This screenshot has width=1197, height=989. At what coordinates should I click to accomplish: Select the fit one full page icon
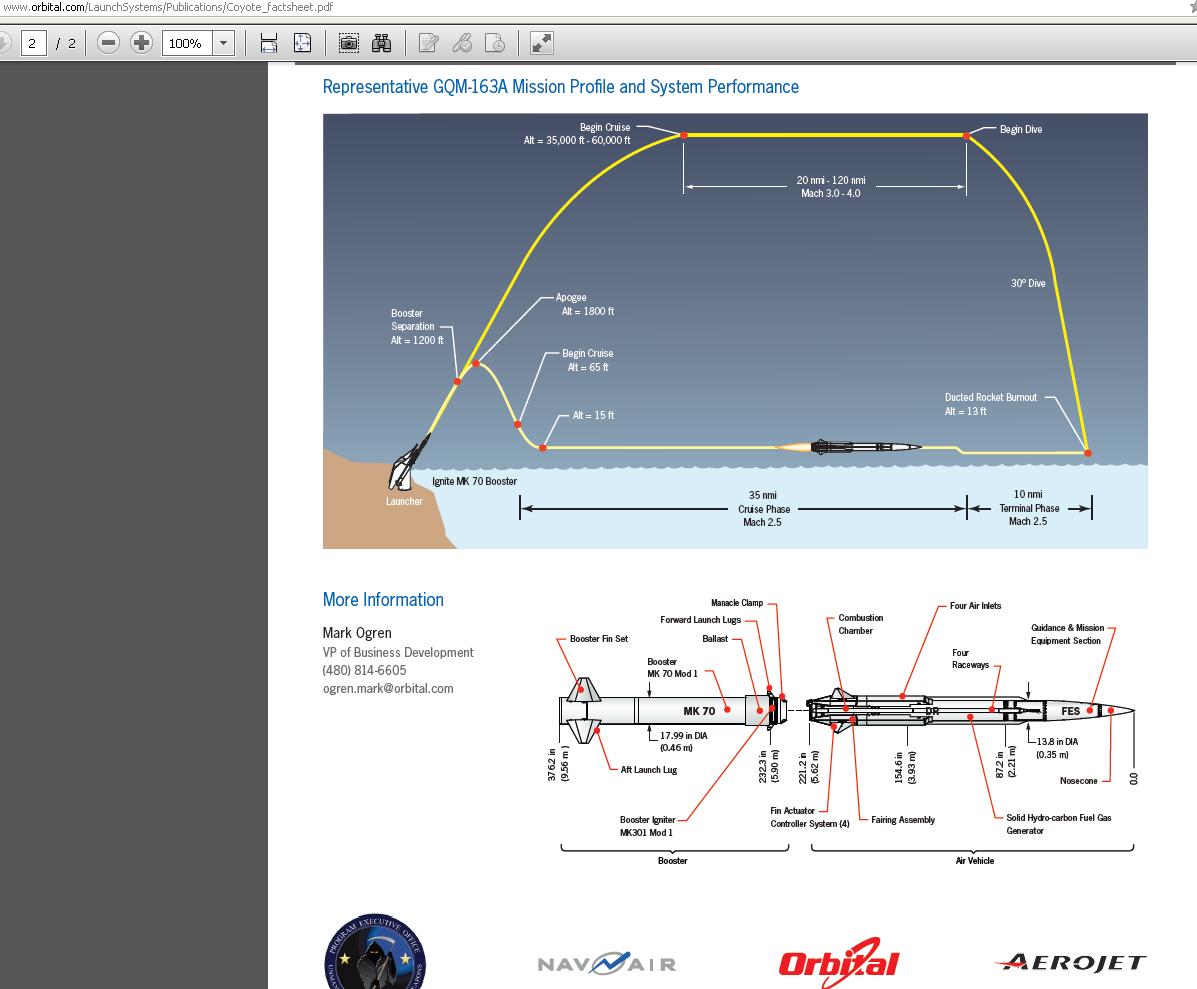(302, 43)
